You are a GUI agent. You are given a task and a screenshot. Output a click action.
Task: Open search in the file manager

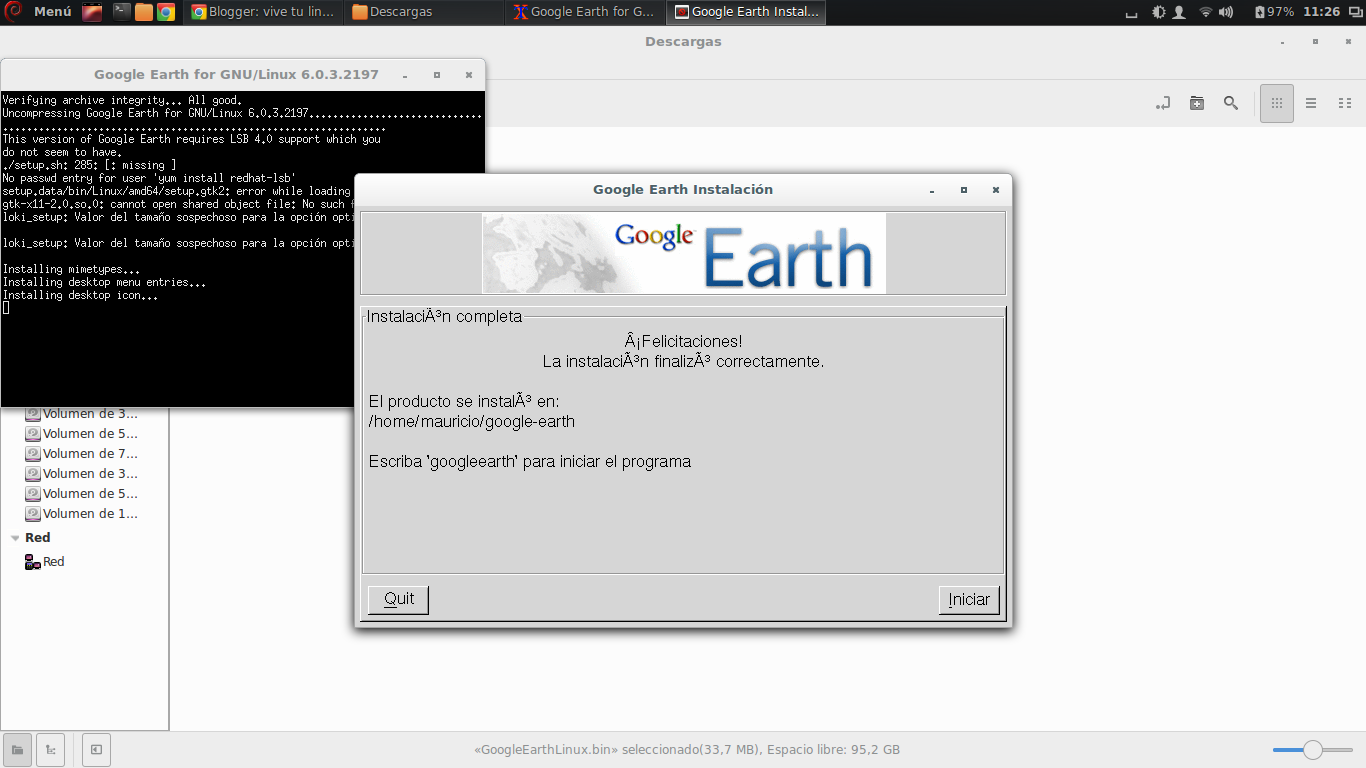[1231, 103]
